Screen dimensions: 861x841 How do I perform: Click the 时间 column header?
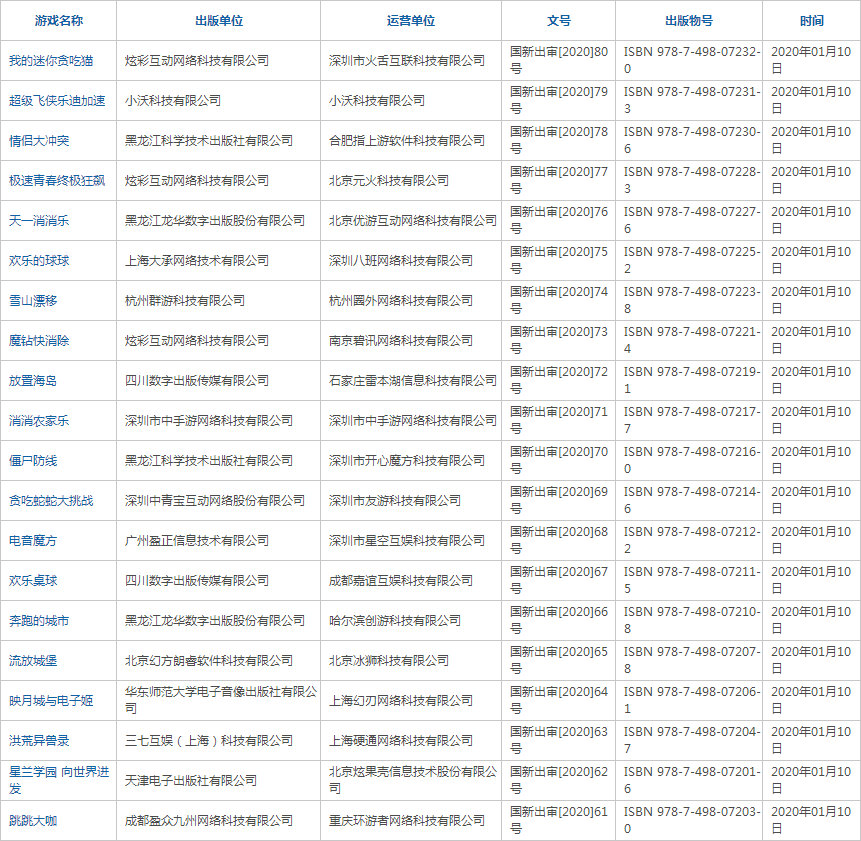(x=812, y=21)
